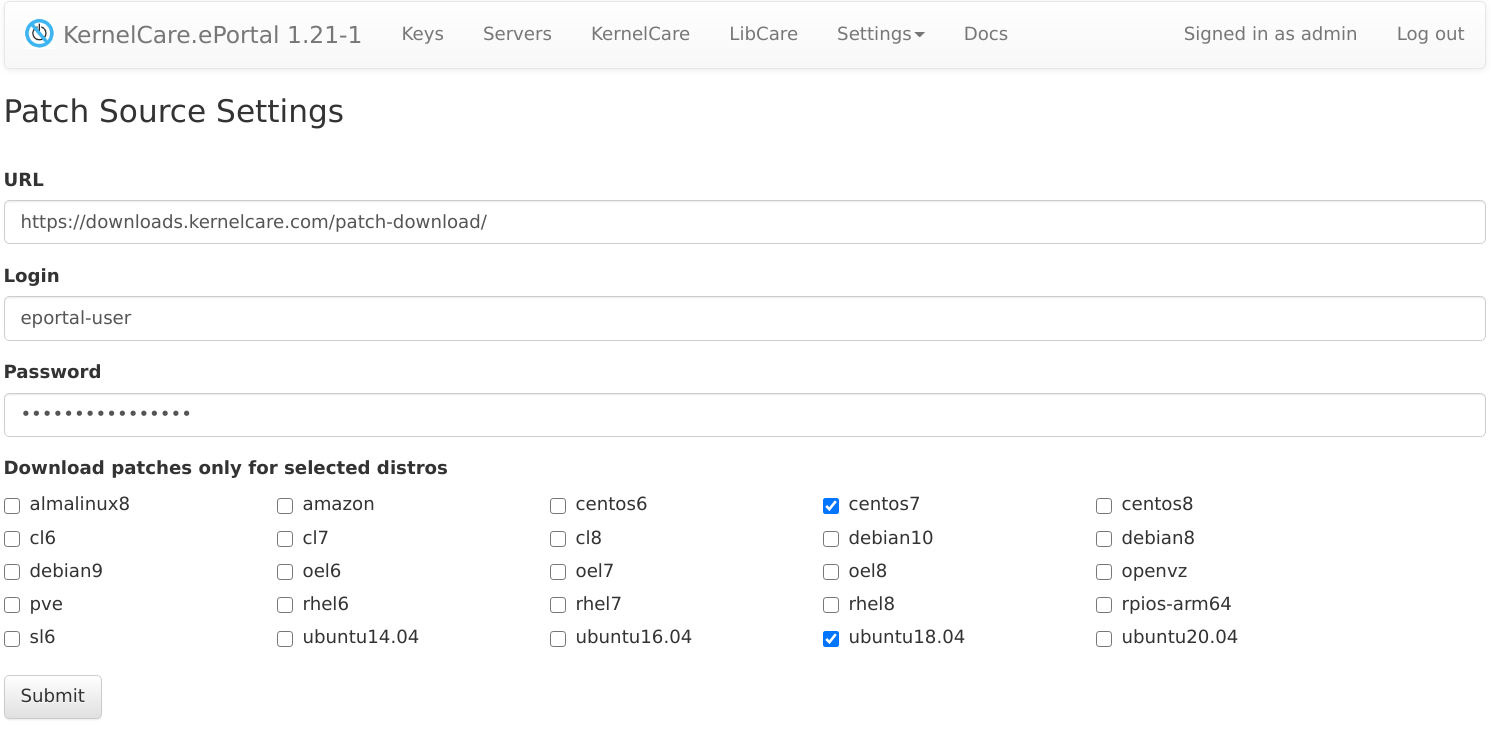Log out of the portal

pyautogui.click(x=1430, y=34)
